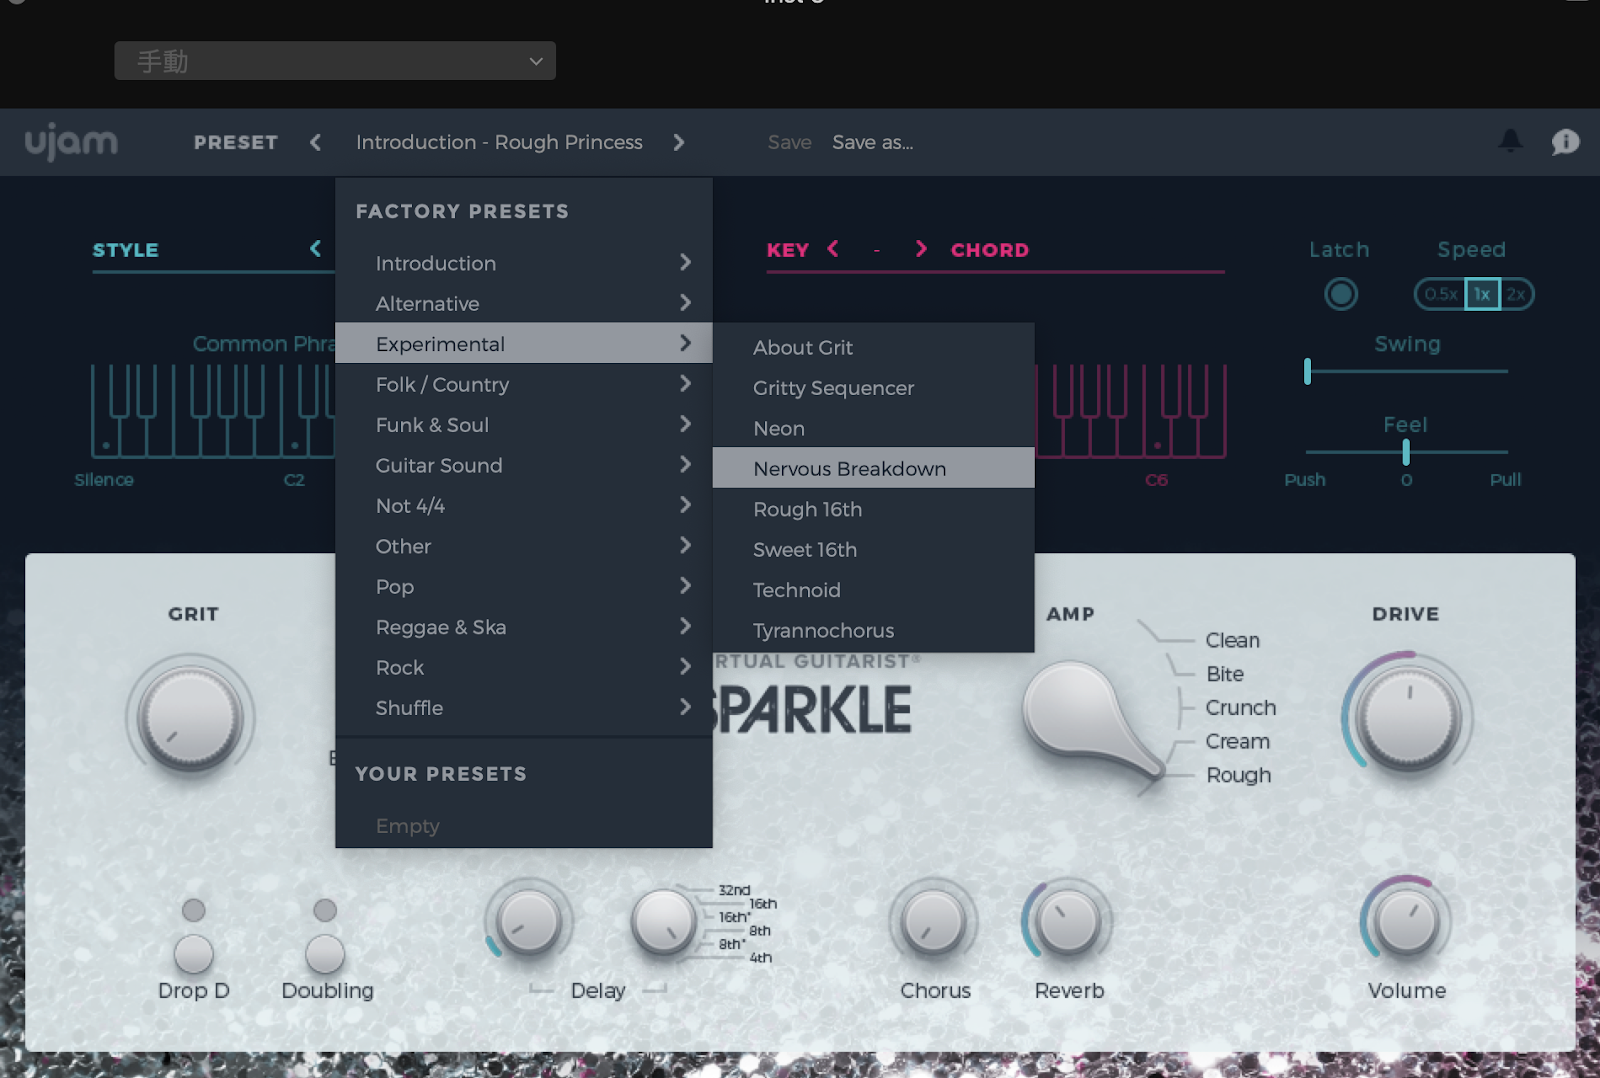The image size is (1600, 1078).
Task: Click the previous key arrow
Action: [833, 248]
